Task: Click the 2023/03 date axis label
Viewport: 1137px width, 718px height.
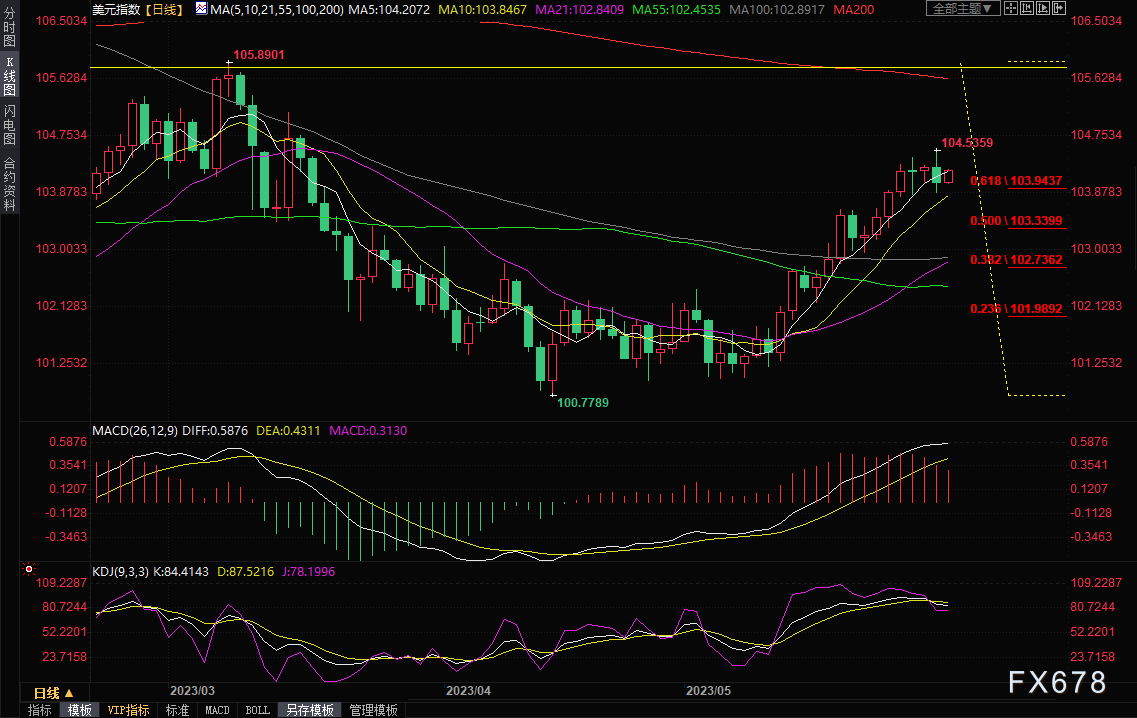Action: pos(192,690)
